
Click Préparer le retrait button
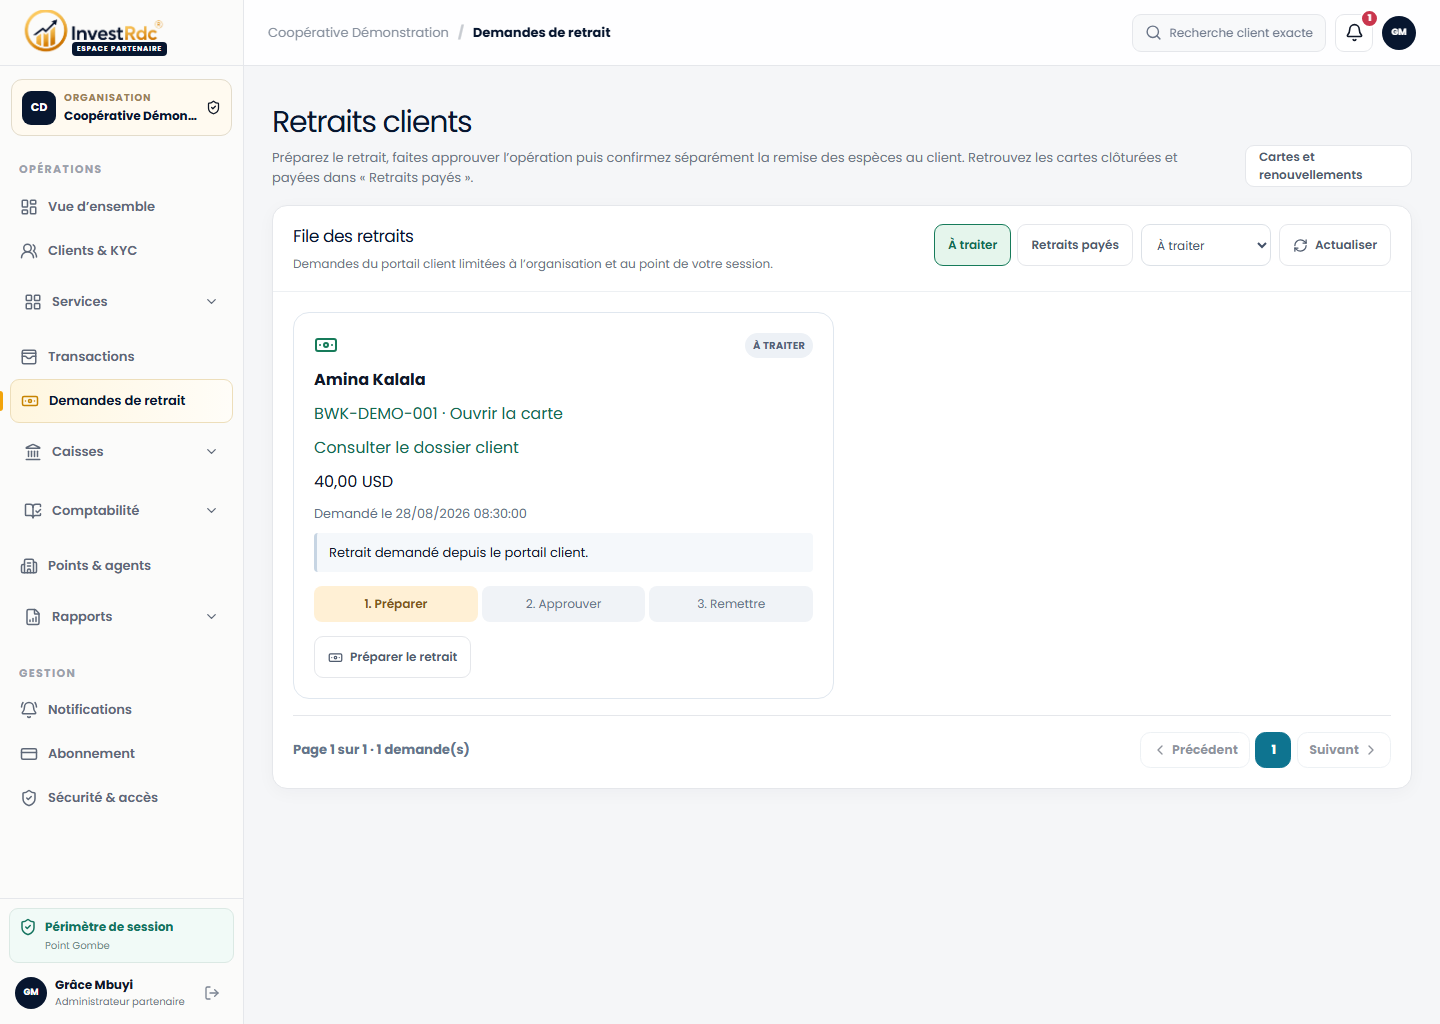click(x=392, y=657)
